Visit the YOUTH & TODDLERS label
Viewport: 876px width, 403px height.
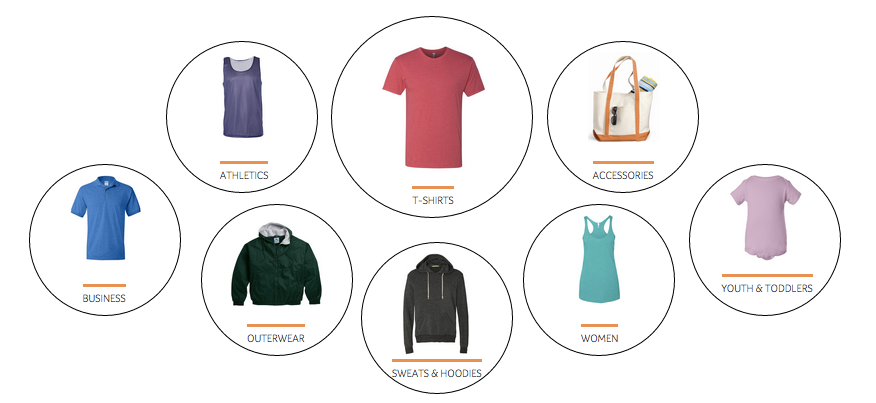766,288
